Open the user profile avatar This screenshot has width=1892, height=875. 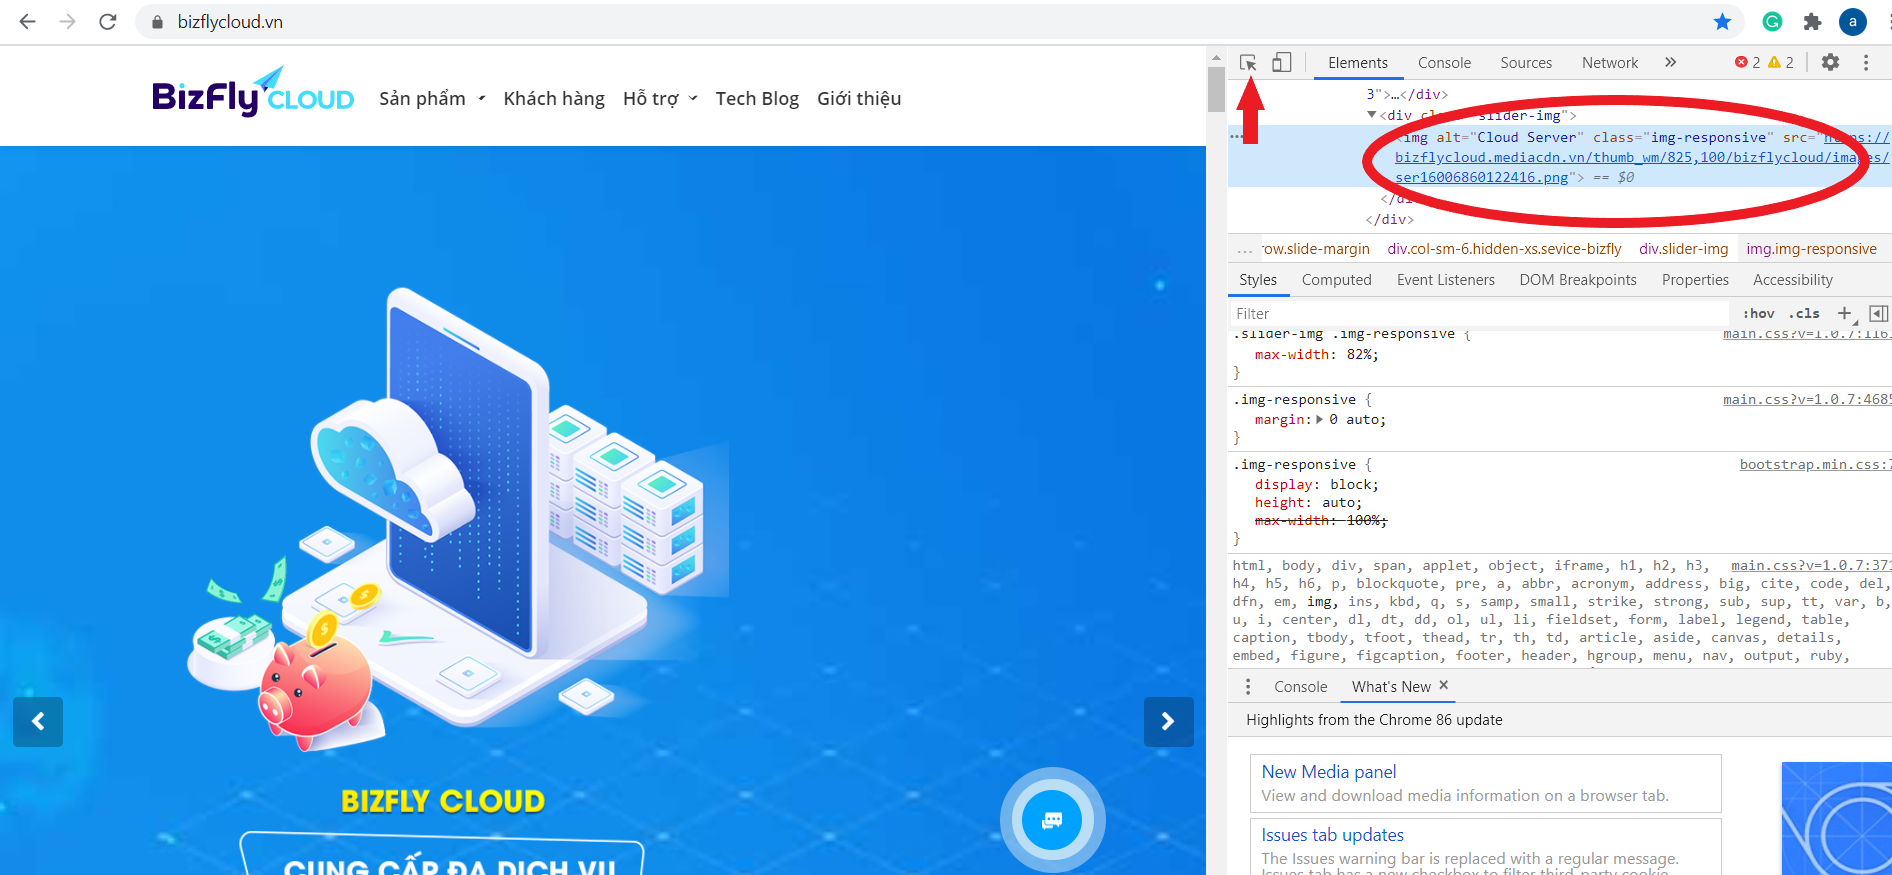click(x=1853, y=21)
